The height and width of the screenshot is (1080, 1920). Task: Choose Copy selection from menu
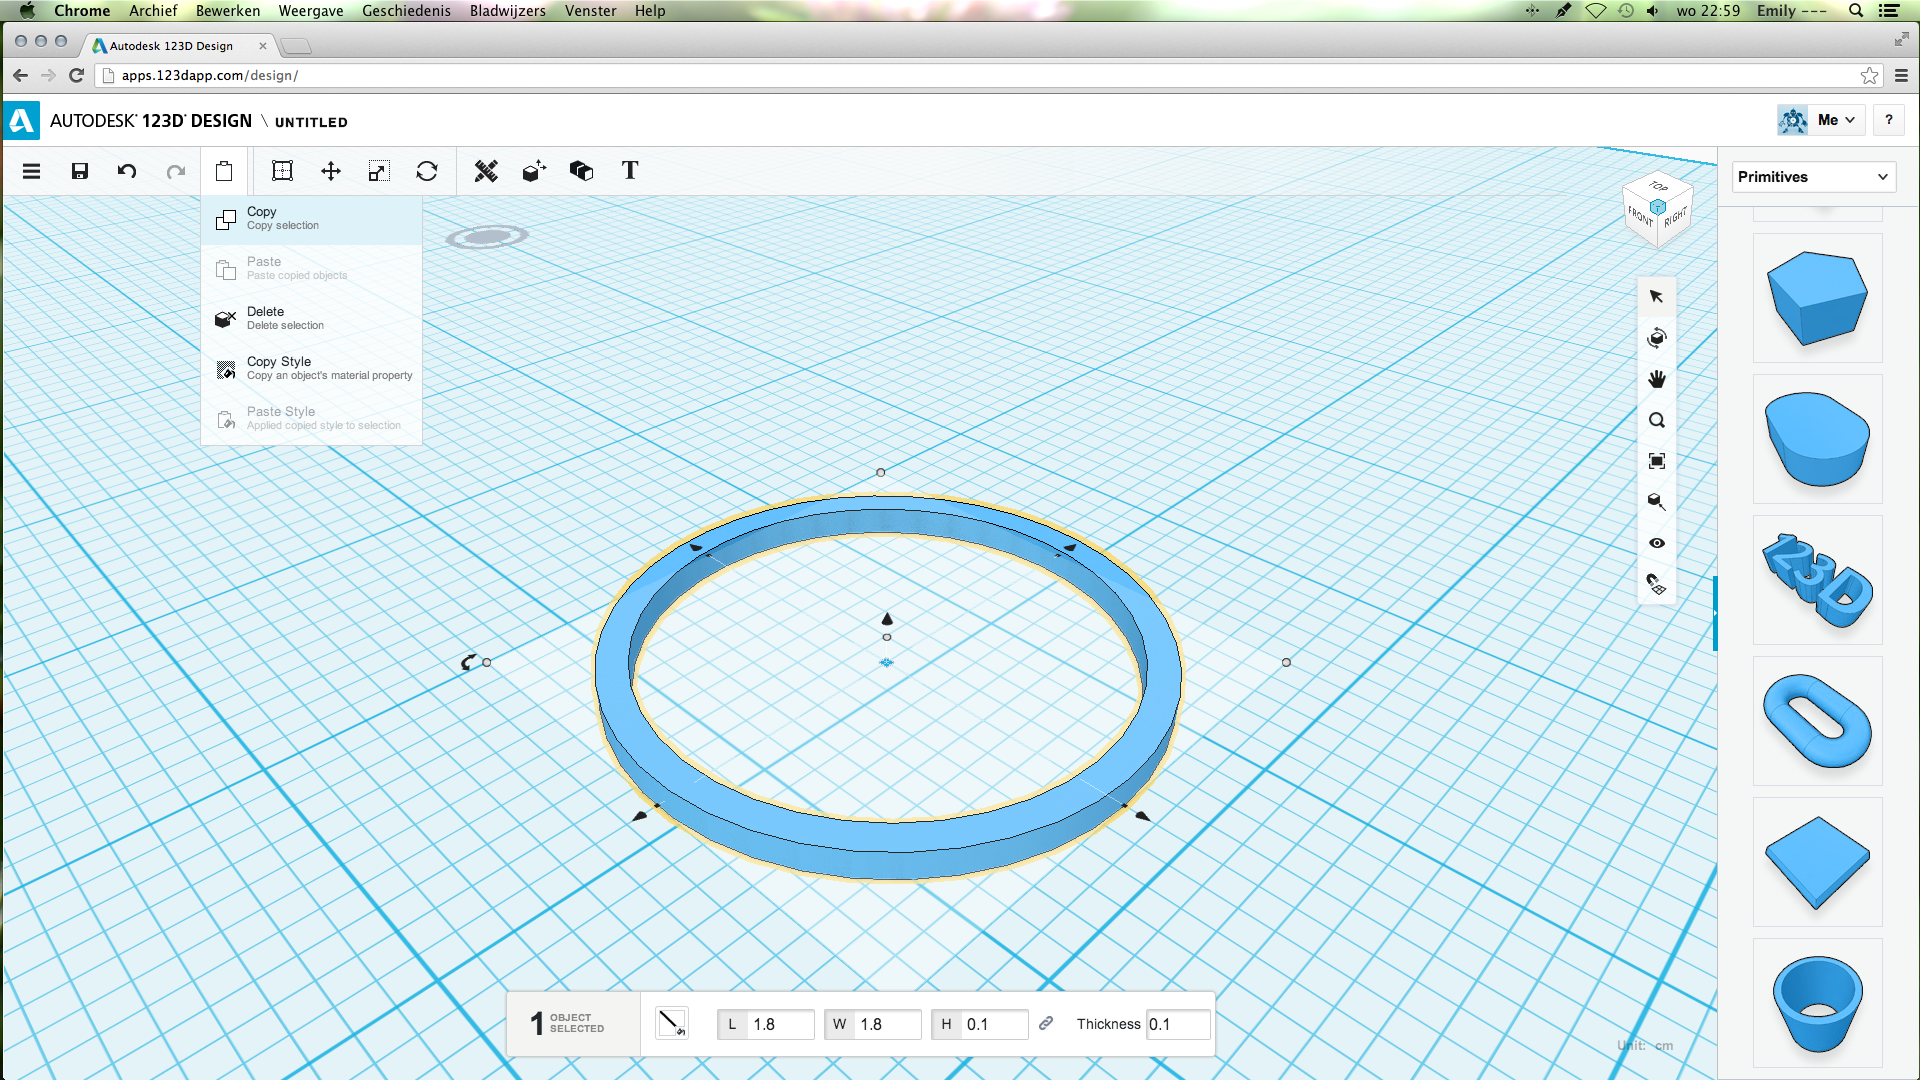tap(311, 219)
